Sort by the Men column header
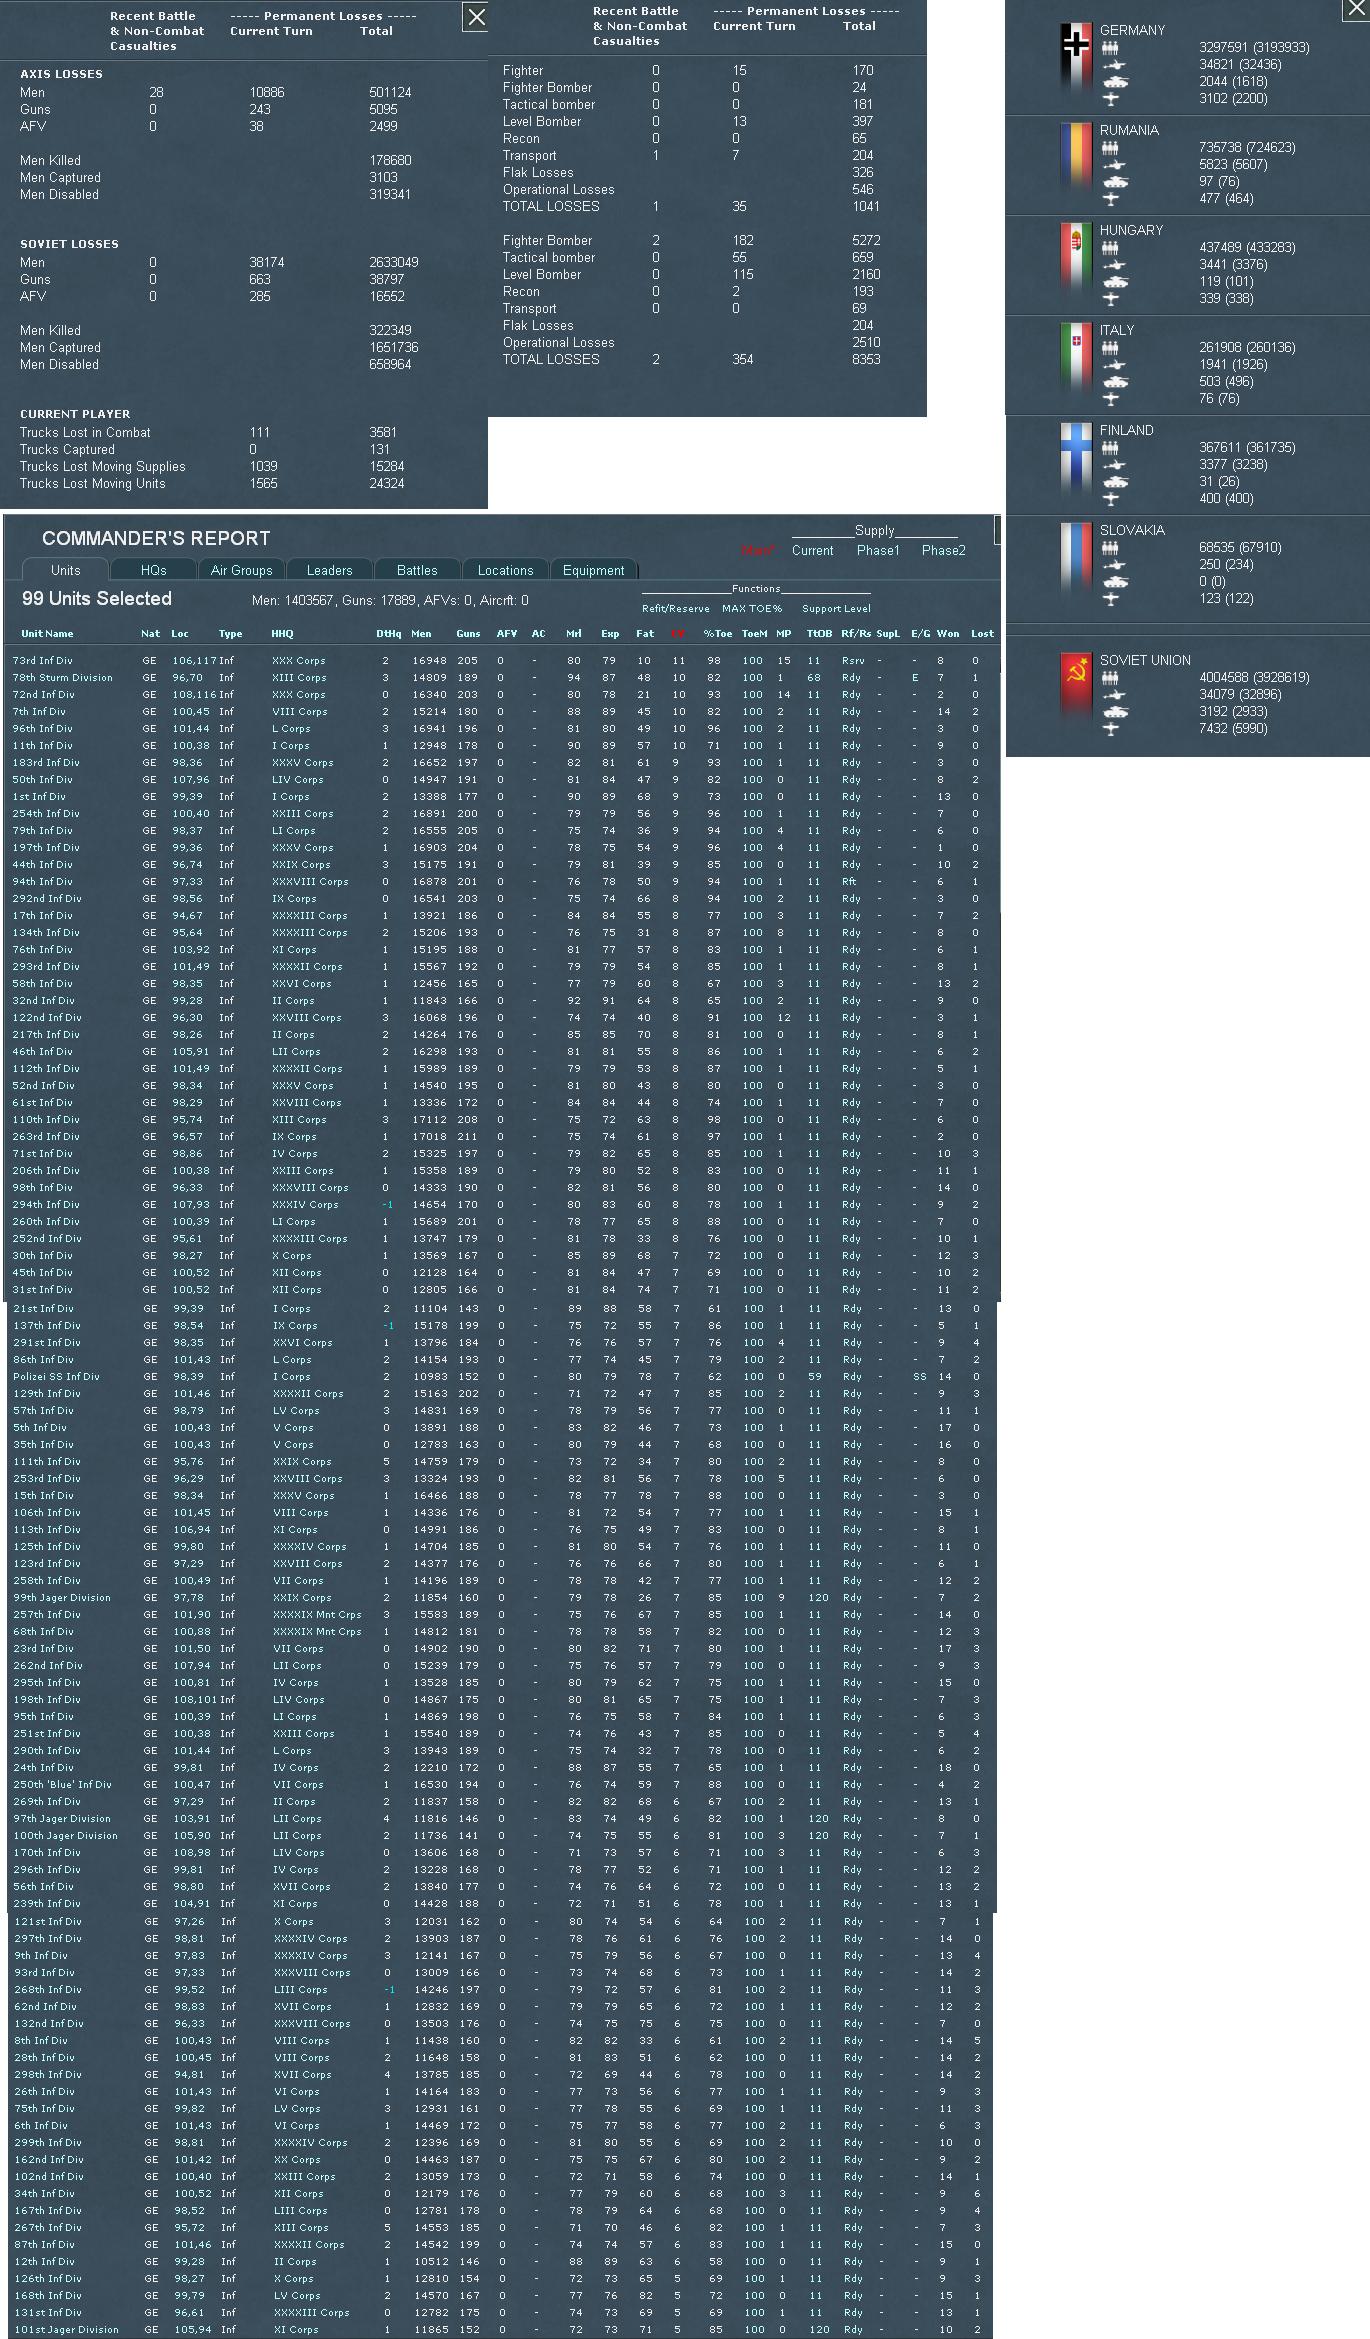Viewport: 1370px width, 2339px height. coord(421,634)
